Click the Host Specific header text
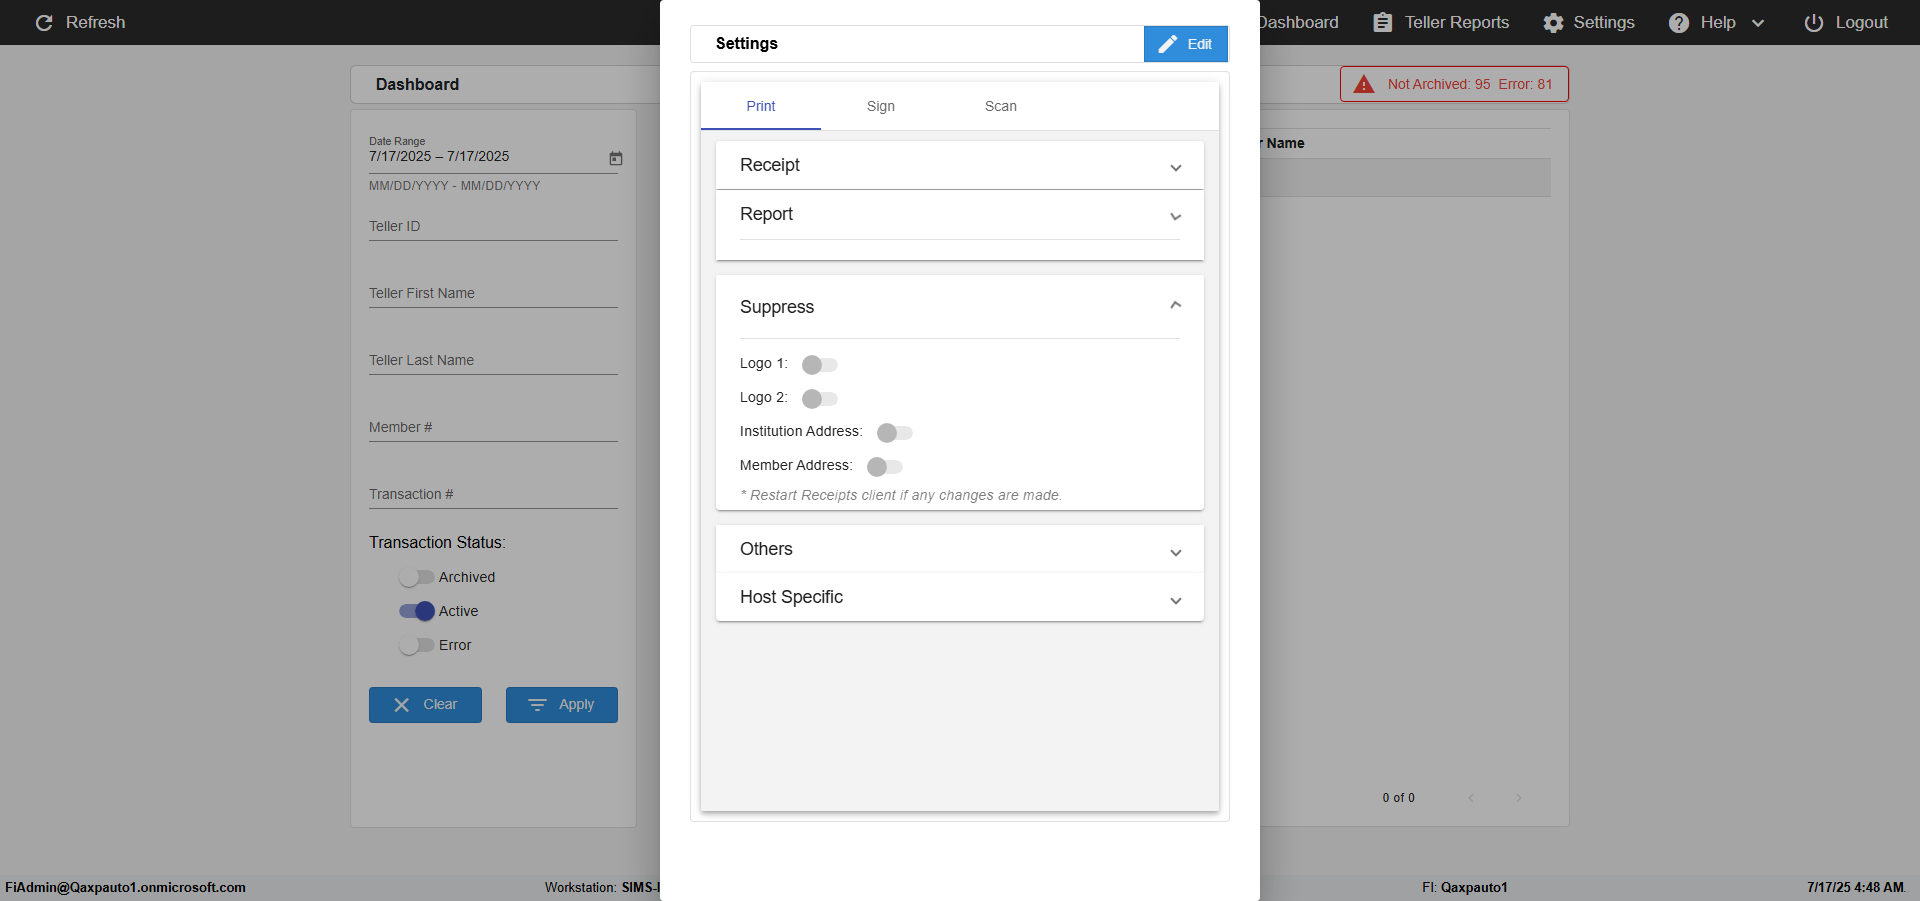The height and width of the screenshot is (901, 1920). [791, 597]
